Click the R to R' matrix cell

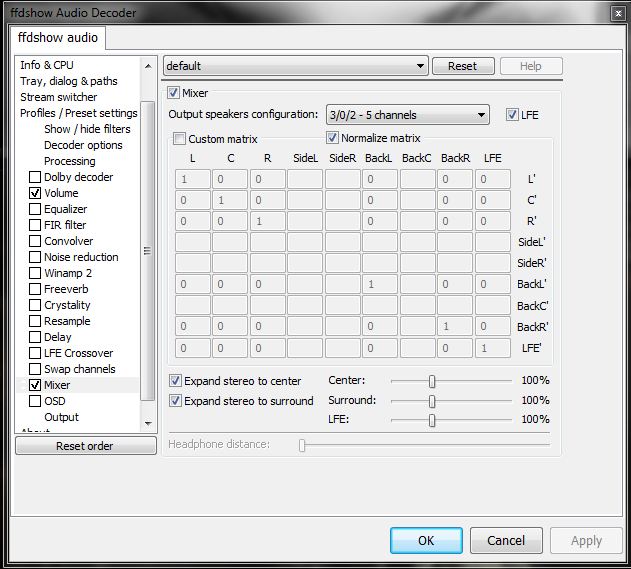click(x=268, y=221)
